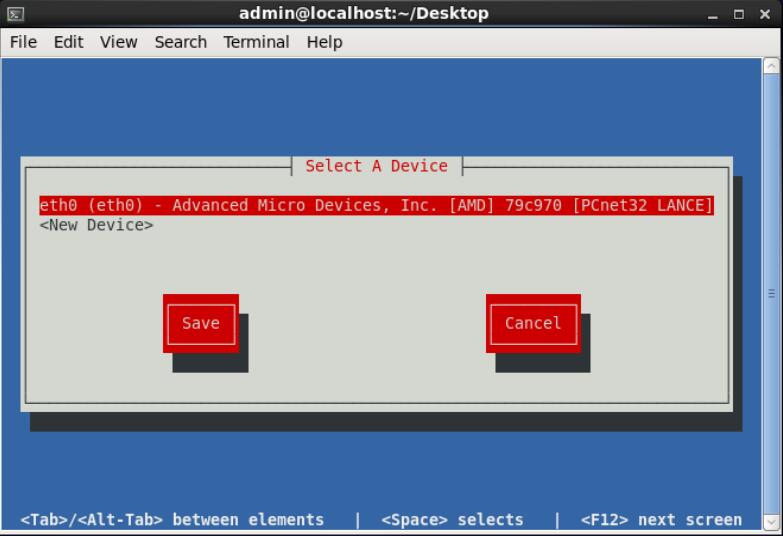
Task: Click the scrollbar down arrow
Action: point(772,522)
